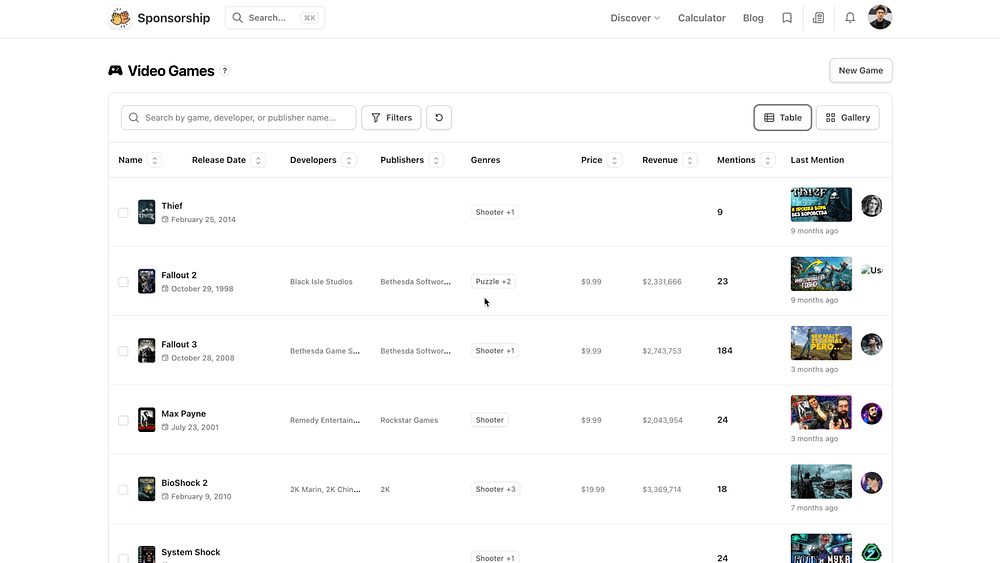Sort by Release Date column arrows
The width and height of the screenshot is (1000, 563).
pos(258,160)
